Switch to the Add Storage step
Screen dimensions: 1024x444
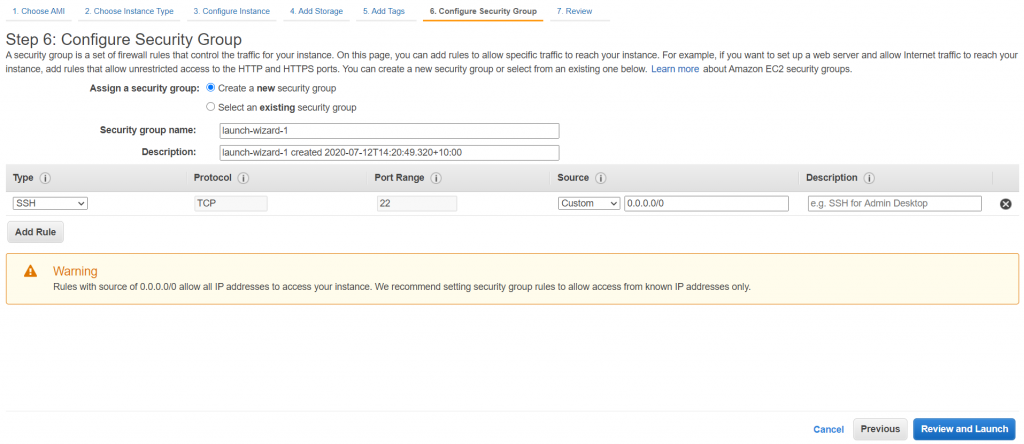316,11
